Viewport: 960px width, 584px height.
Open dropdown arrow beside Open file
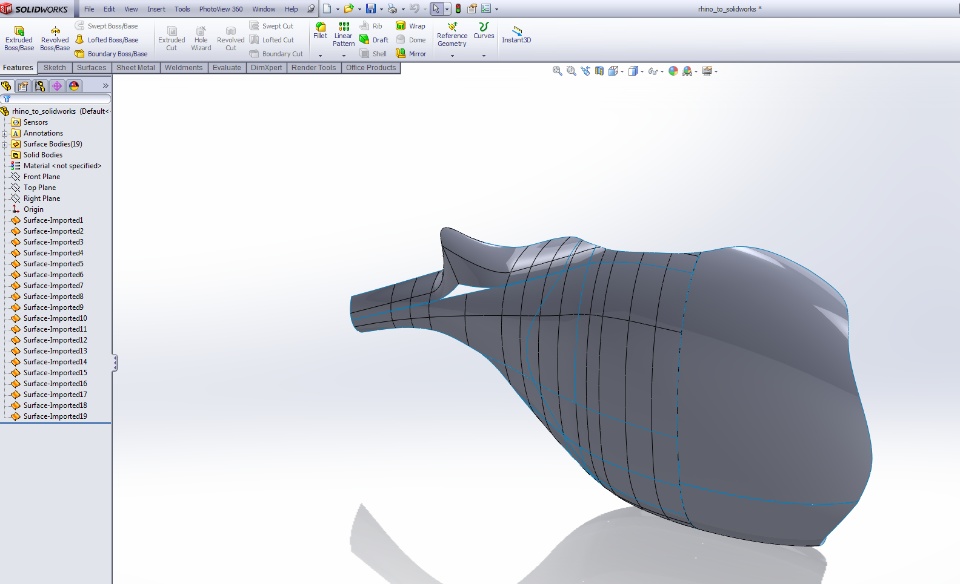click(x=359, y=9)
